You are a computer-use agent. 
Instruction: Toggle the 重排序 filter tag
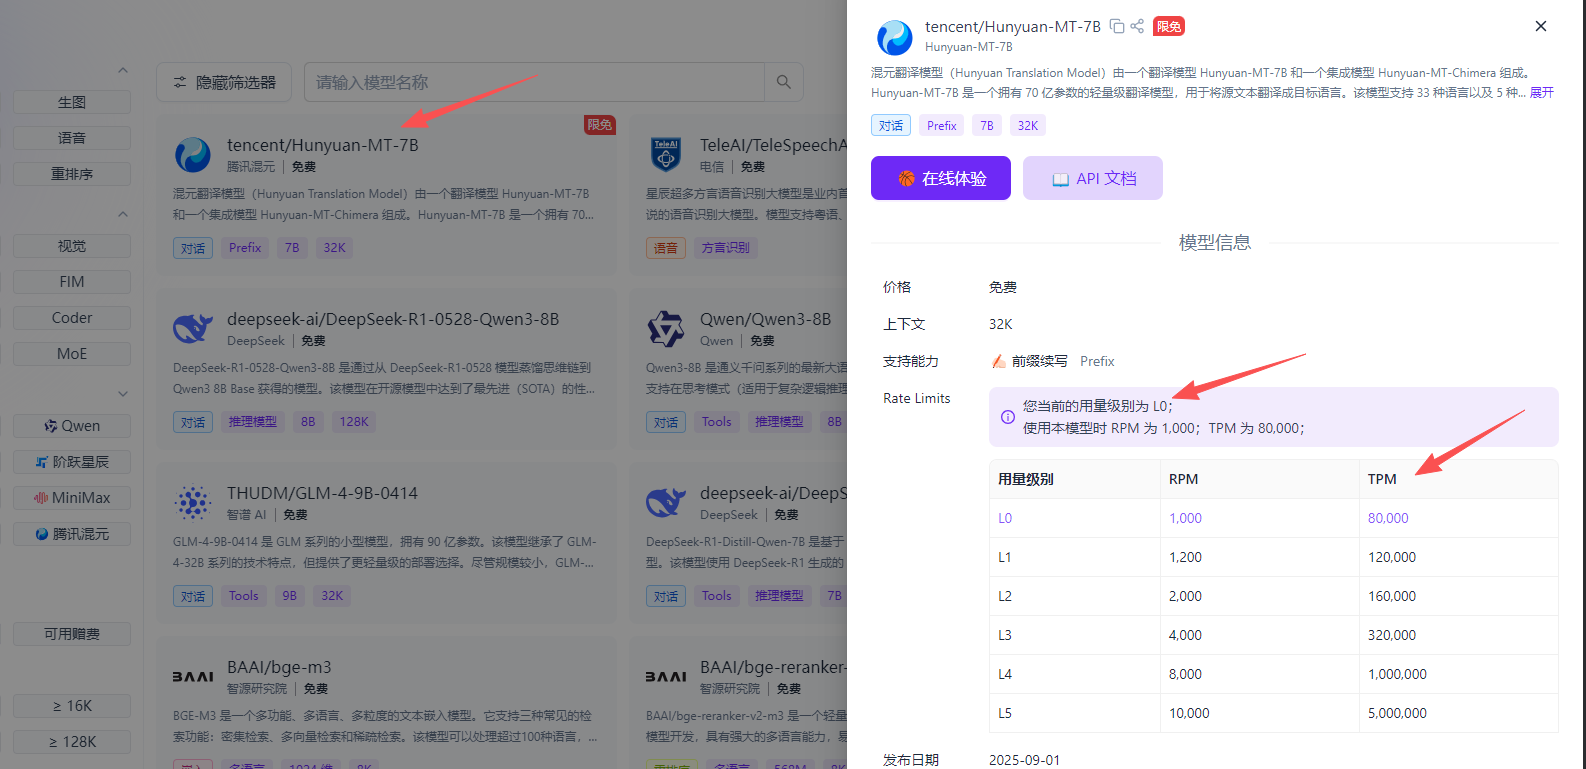click(x=72, y=174)
